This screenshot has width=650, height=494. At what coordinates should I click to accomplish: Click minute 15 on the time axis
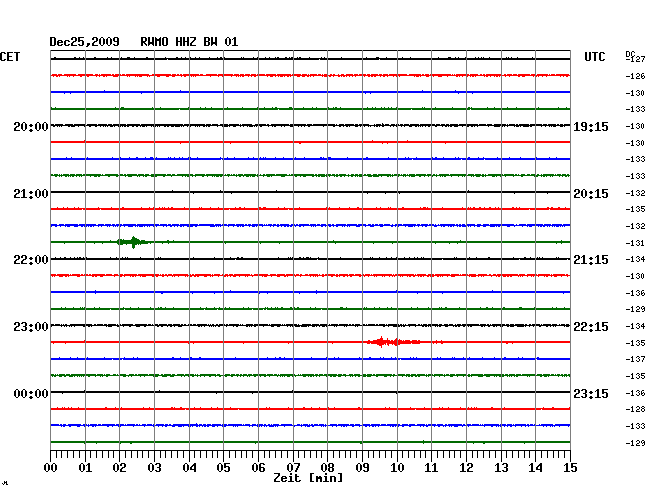click(570, 468)
